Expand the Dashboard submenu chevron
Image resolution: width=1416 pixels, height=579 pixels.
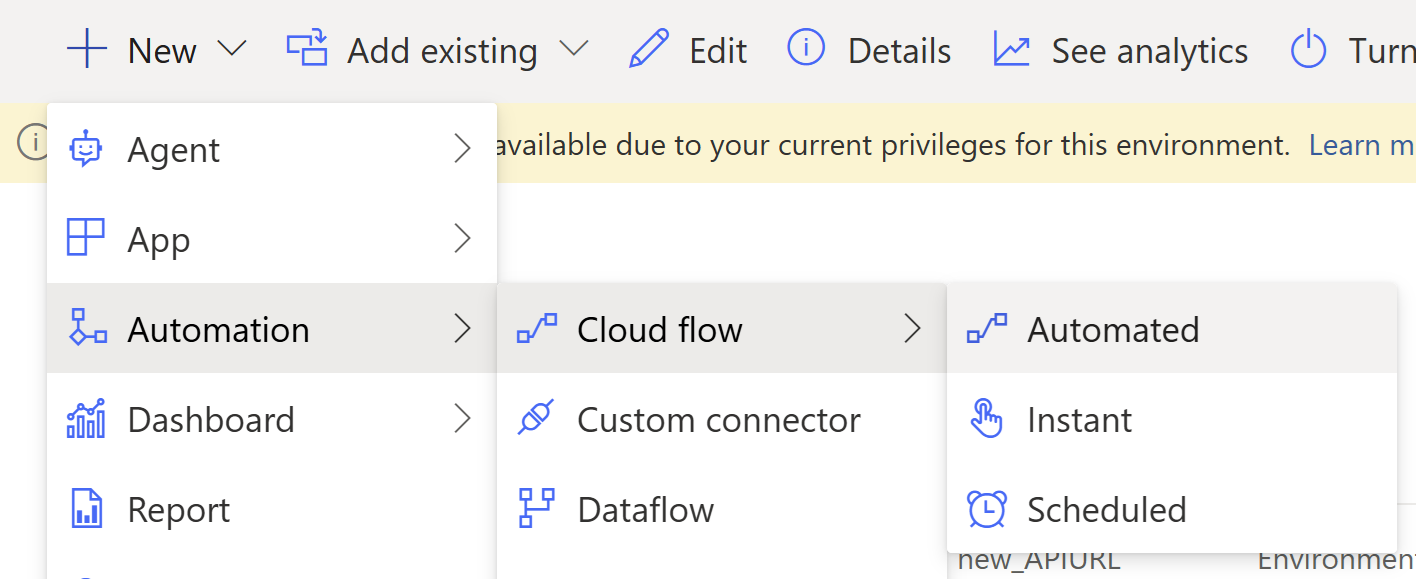(x=462, y=419)
